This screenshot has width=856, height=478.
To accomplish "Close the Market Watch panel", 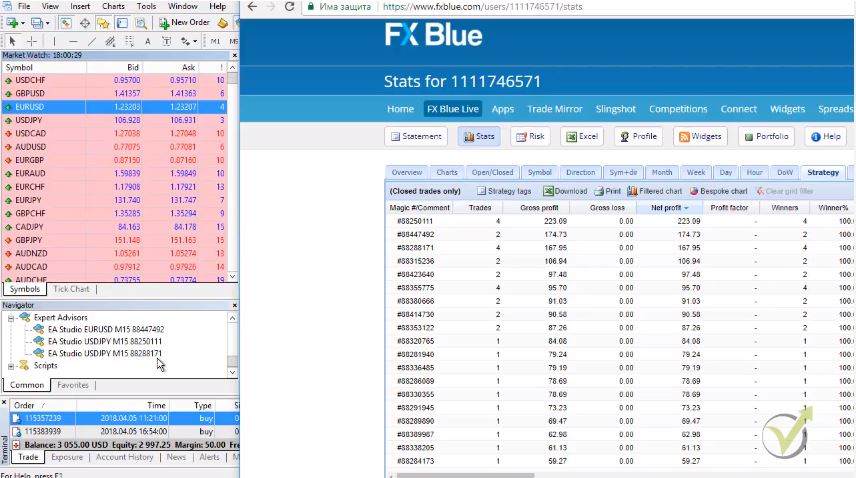I will [x=235, y=55].
